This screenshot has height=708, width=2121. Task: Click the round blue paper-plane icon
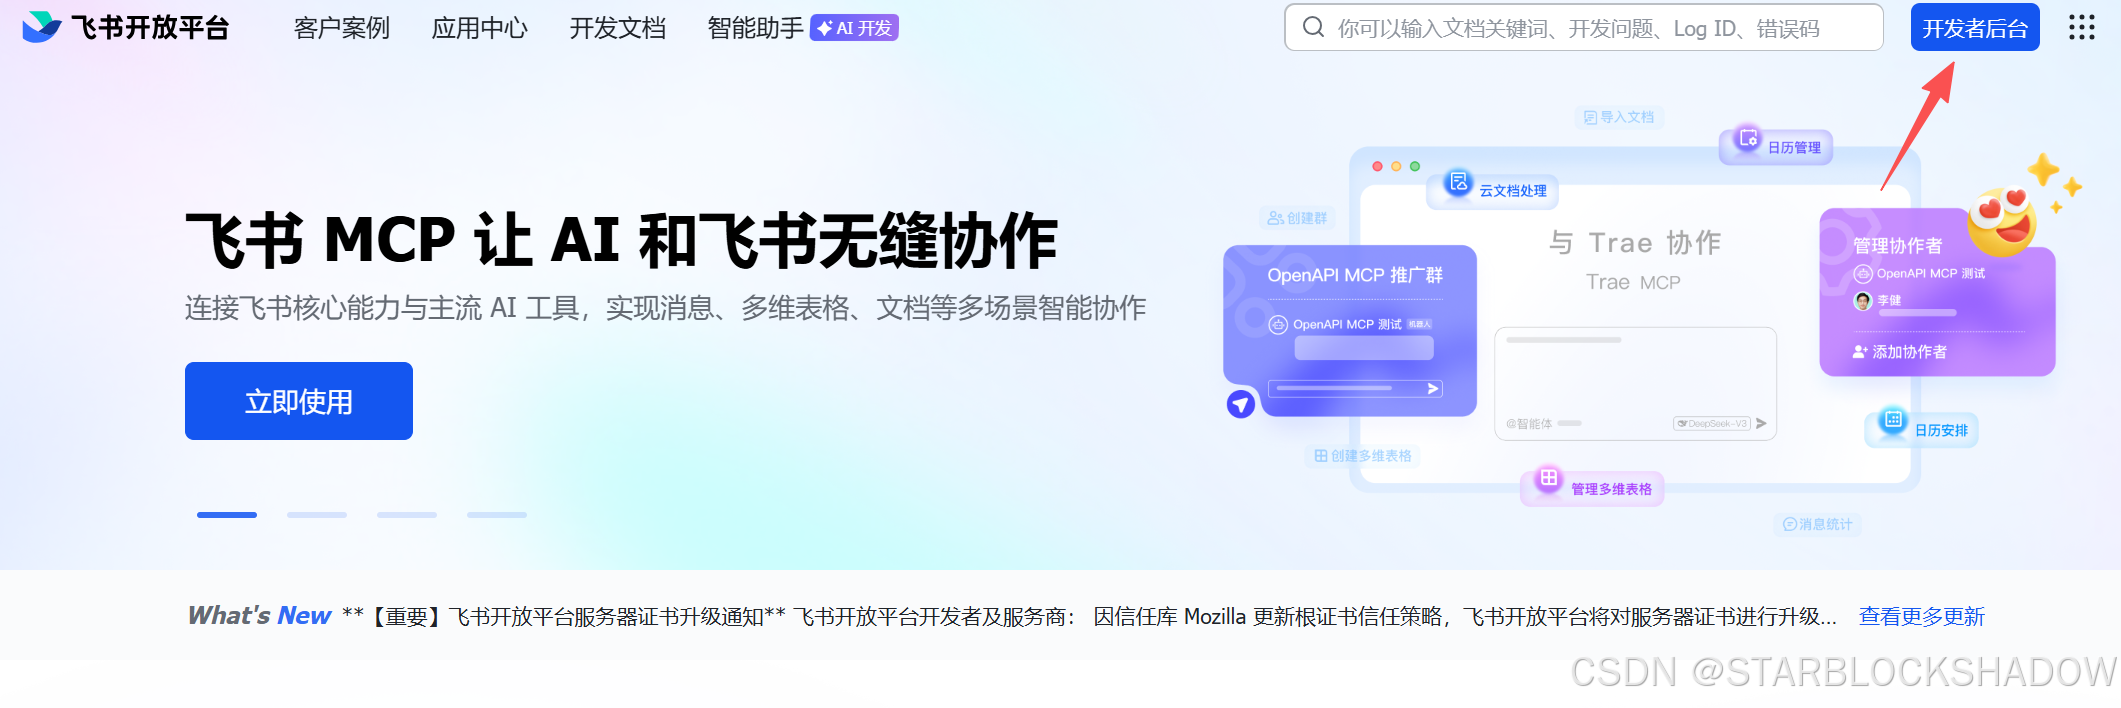coord(1241,404)
